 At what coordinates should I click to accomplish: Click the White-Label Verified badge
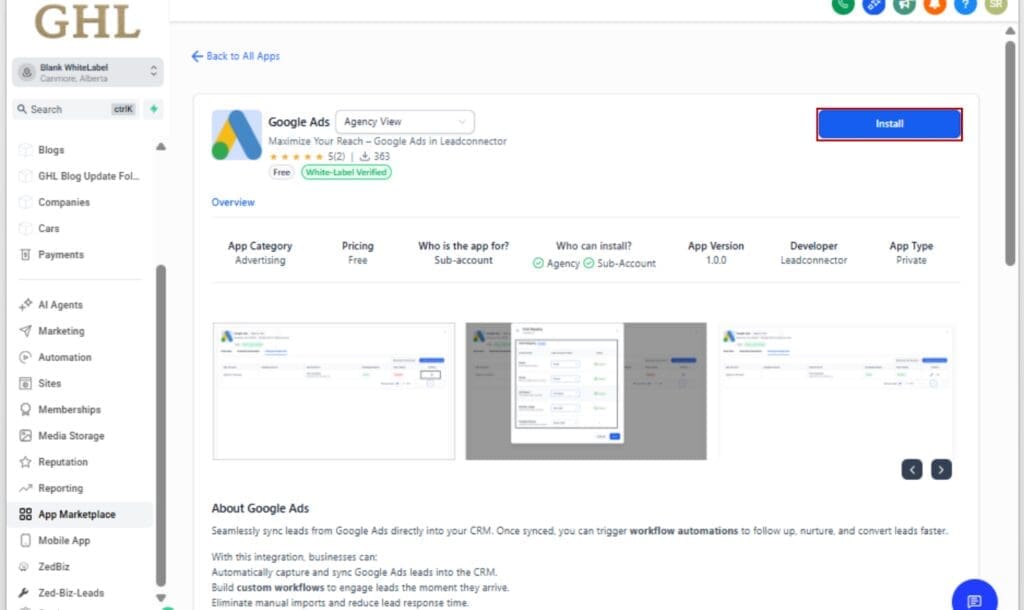pos(346,172)
